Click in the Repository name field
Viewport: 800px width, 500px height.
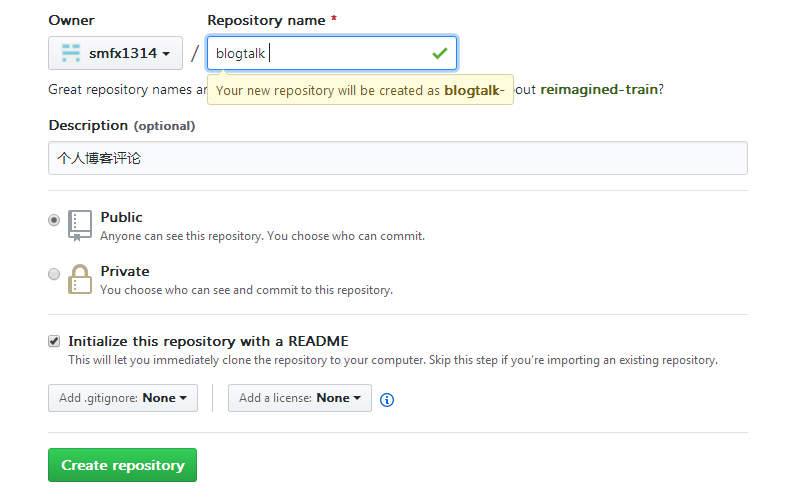tap(330, 53)
